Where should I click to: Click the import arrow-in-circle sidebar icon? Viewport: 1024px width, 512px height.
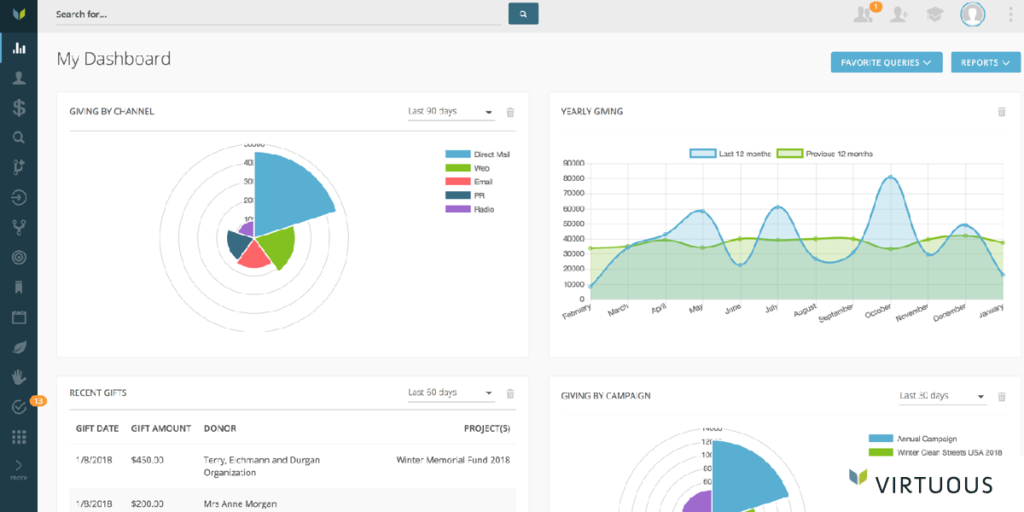(x=19, y=197)
